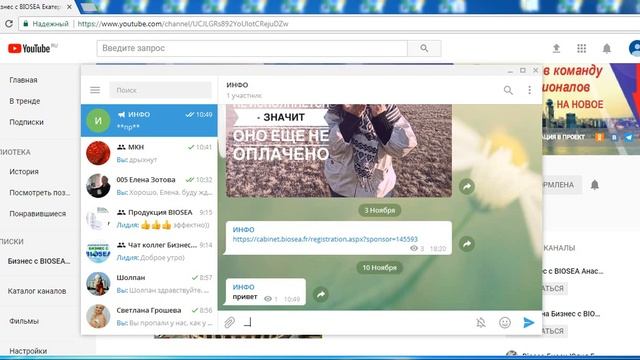Image resolution: width=640 pixels, height=360 pixels.
Task: Reload the page in Chrome
Action: coord(9,24)
